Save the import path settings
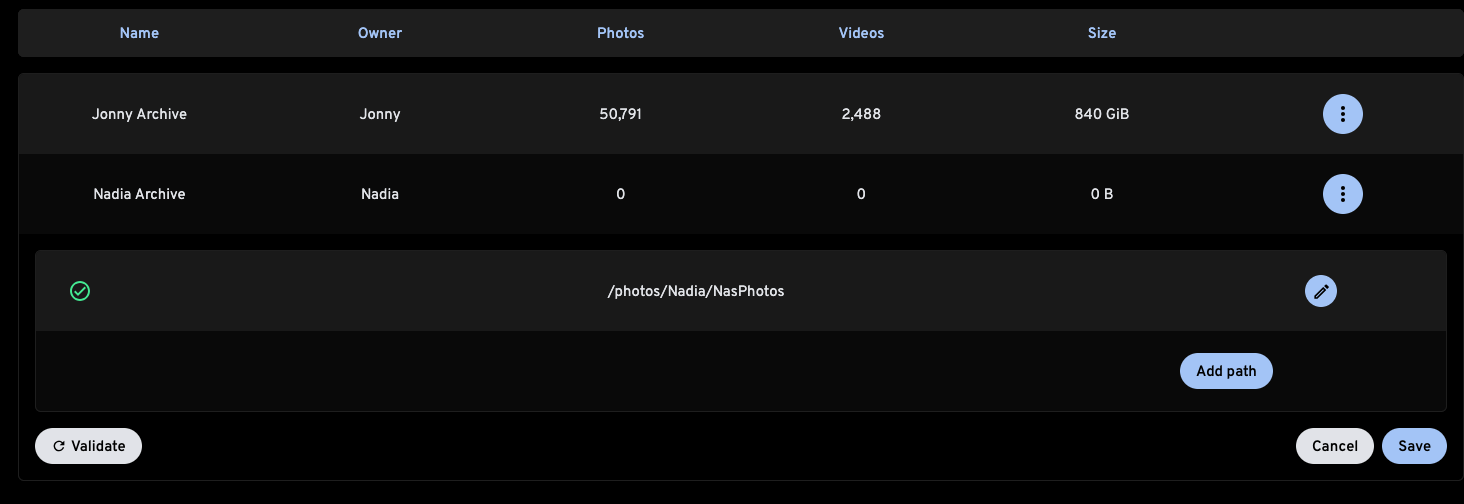The width and height of the screenshot is (1464, 504). (1414, 446)
